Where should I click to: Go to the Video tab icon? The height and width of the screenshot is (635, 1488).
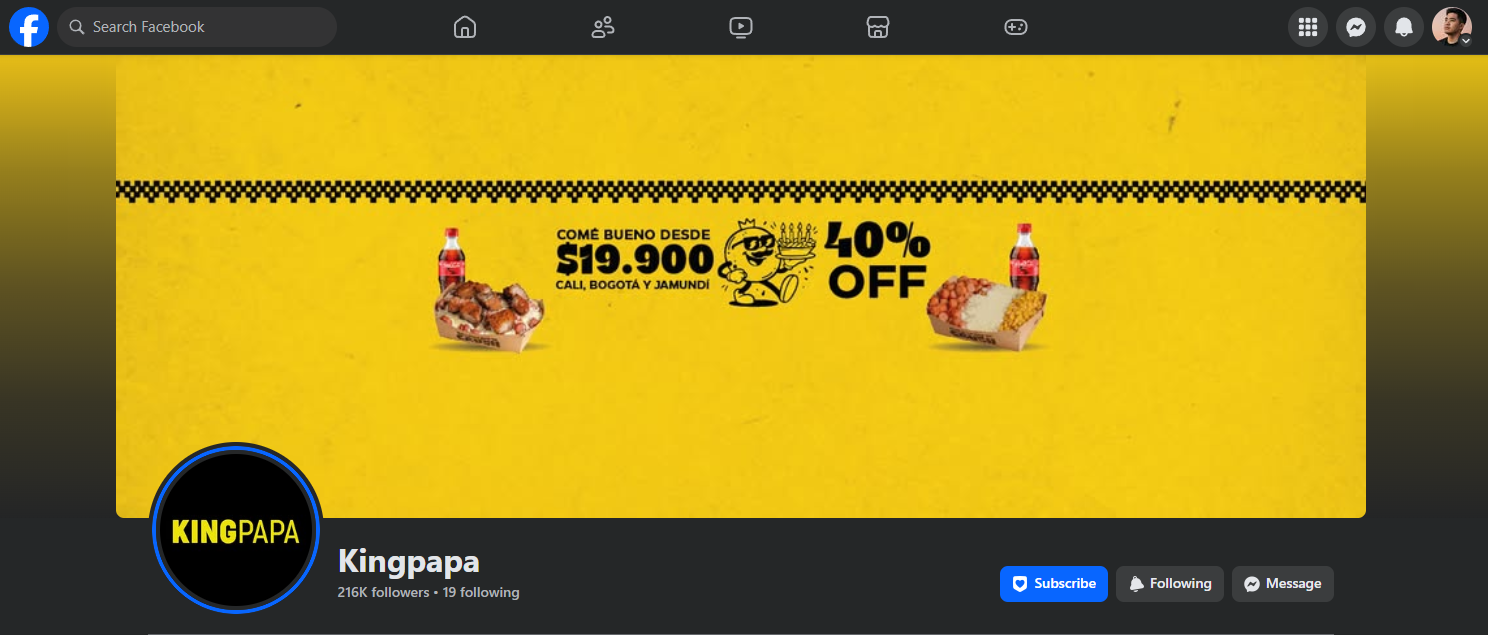point(741,27)
